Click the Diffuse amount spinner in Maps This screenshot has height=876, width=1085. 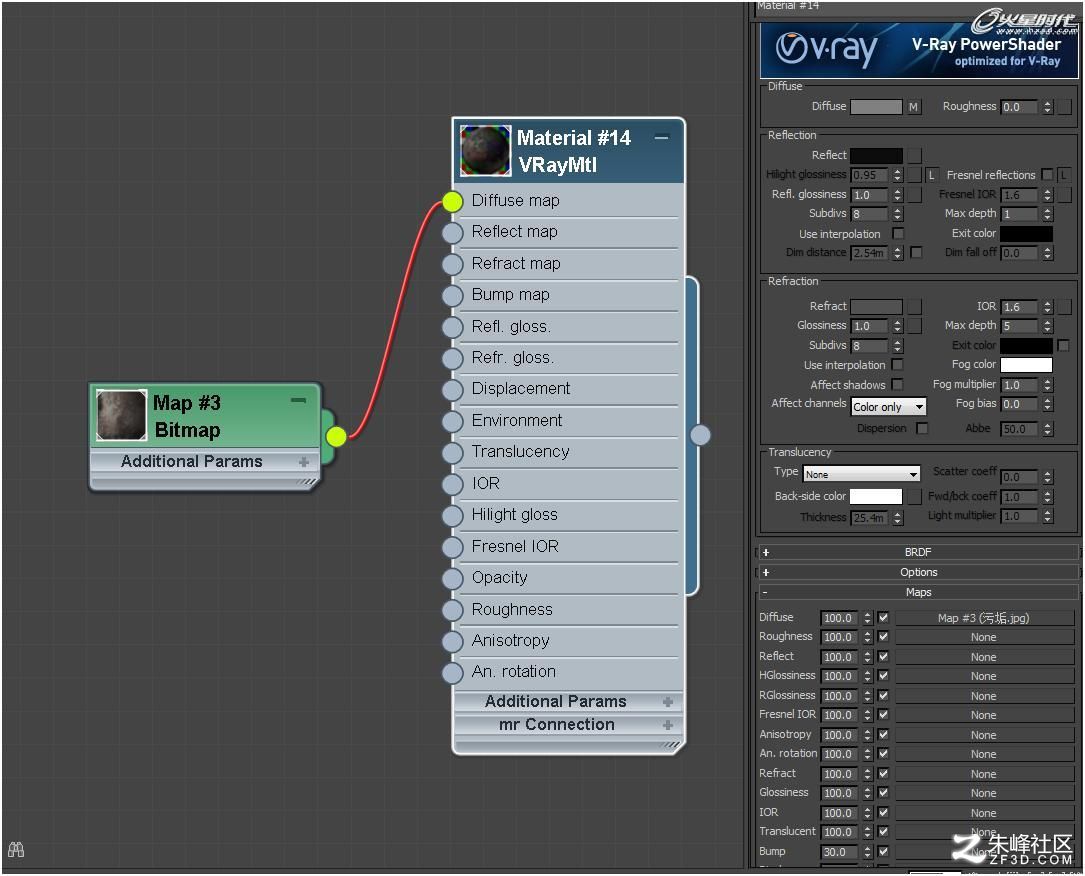(x=867, y=618)
